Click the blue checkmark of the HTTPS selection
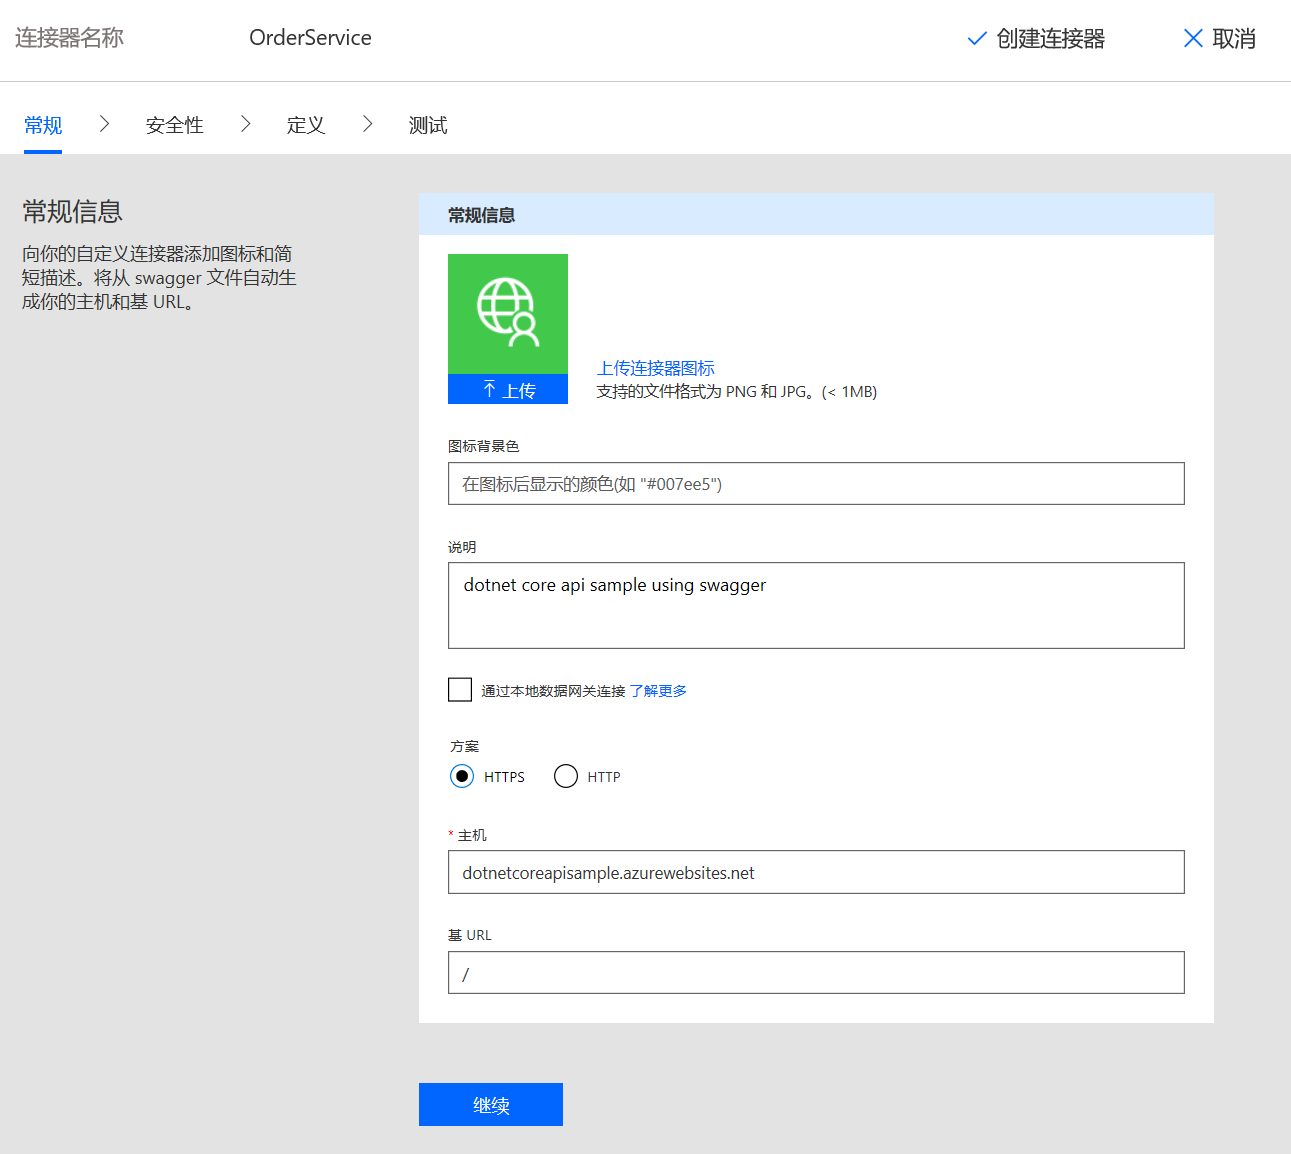This screenshot has height=1154, width=1291. pyautogui.click(x=461, y=776)
